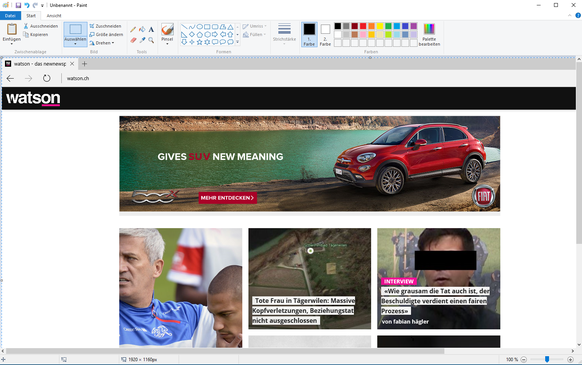
Task: Click the Ausschneiden button
Action: coord(41,26)
